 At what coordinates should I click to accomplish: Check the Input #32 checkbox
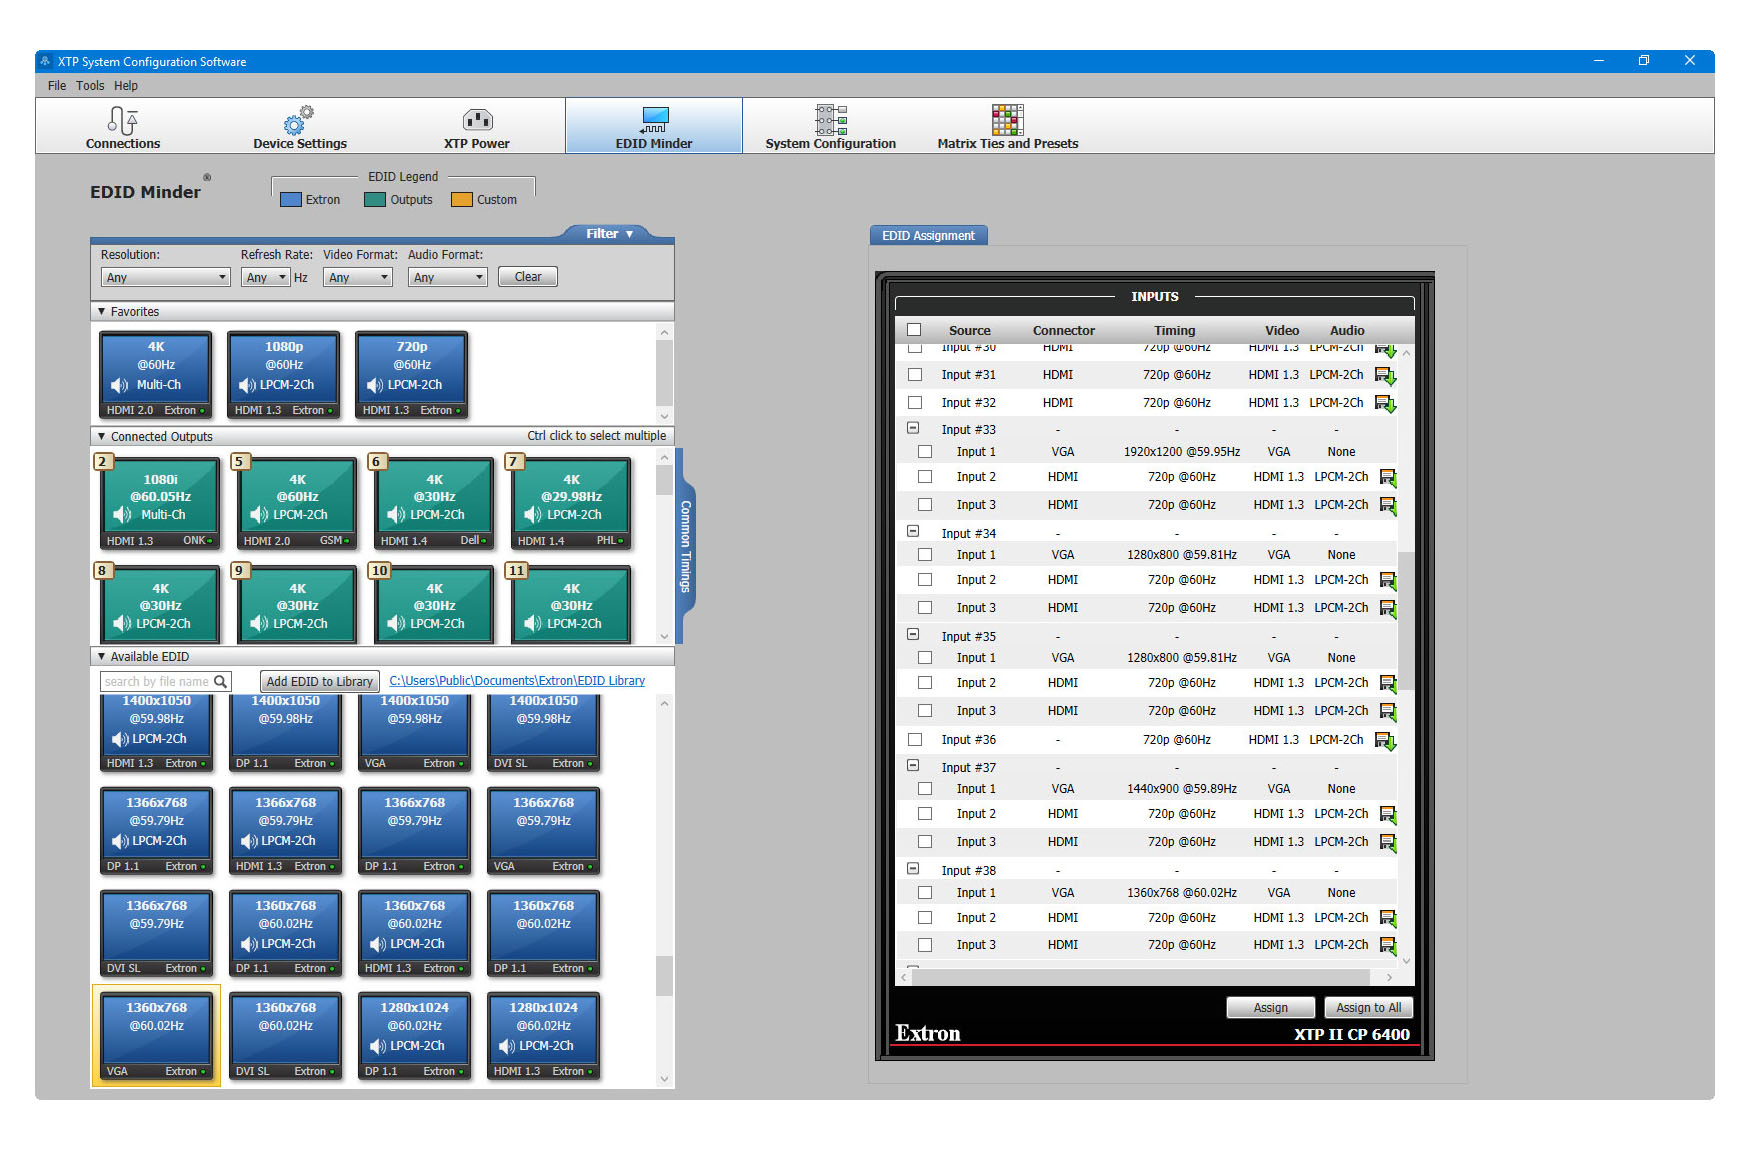click(x=915, y=403)
